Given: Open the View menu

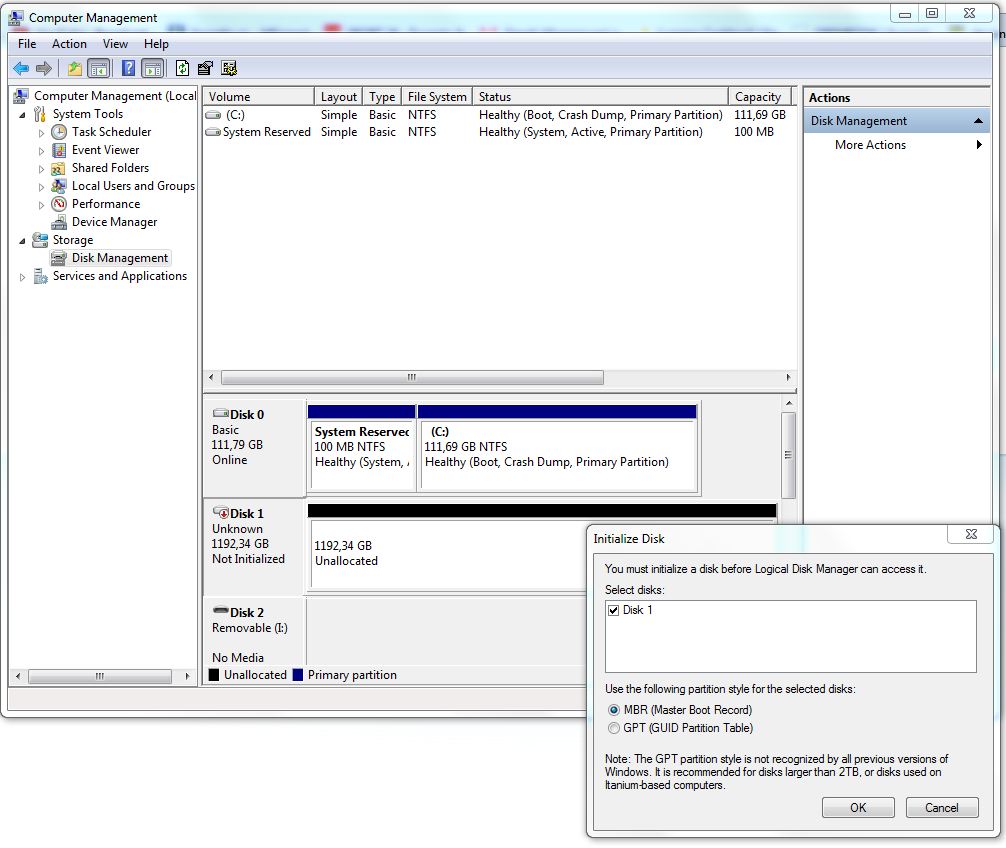Looking at the screenshot, I should click(x=115, y=44).
